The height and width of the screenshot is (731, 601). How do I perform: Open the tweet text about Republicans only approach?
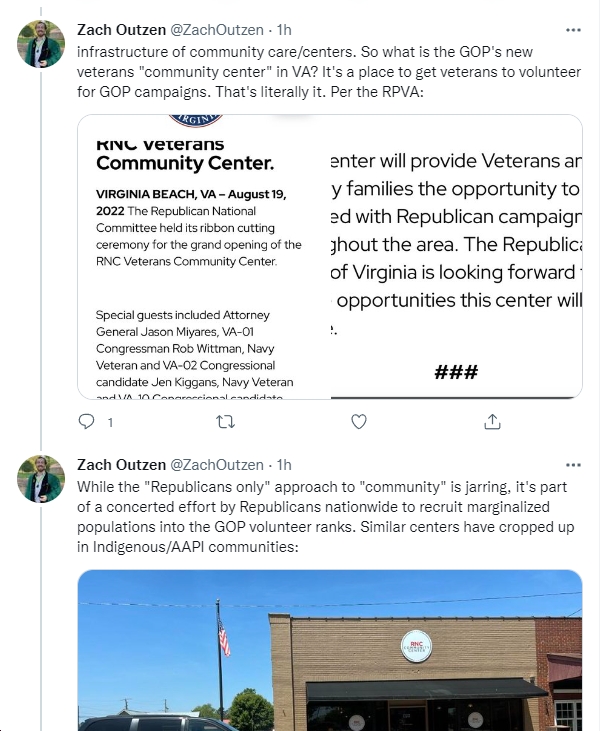pyautogui.click(x=325, y=517)
